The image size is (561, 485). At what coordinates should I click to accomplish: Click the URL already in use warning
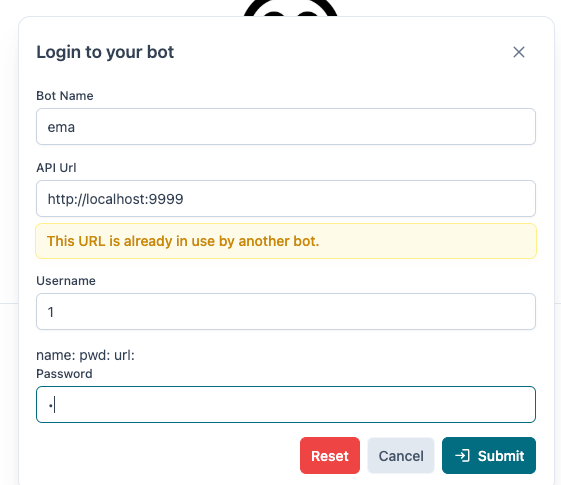point(286,241)
